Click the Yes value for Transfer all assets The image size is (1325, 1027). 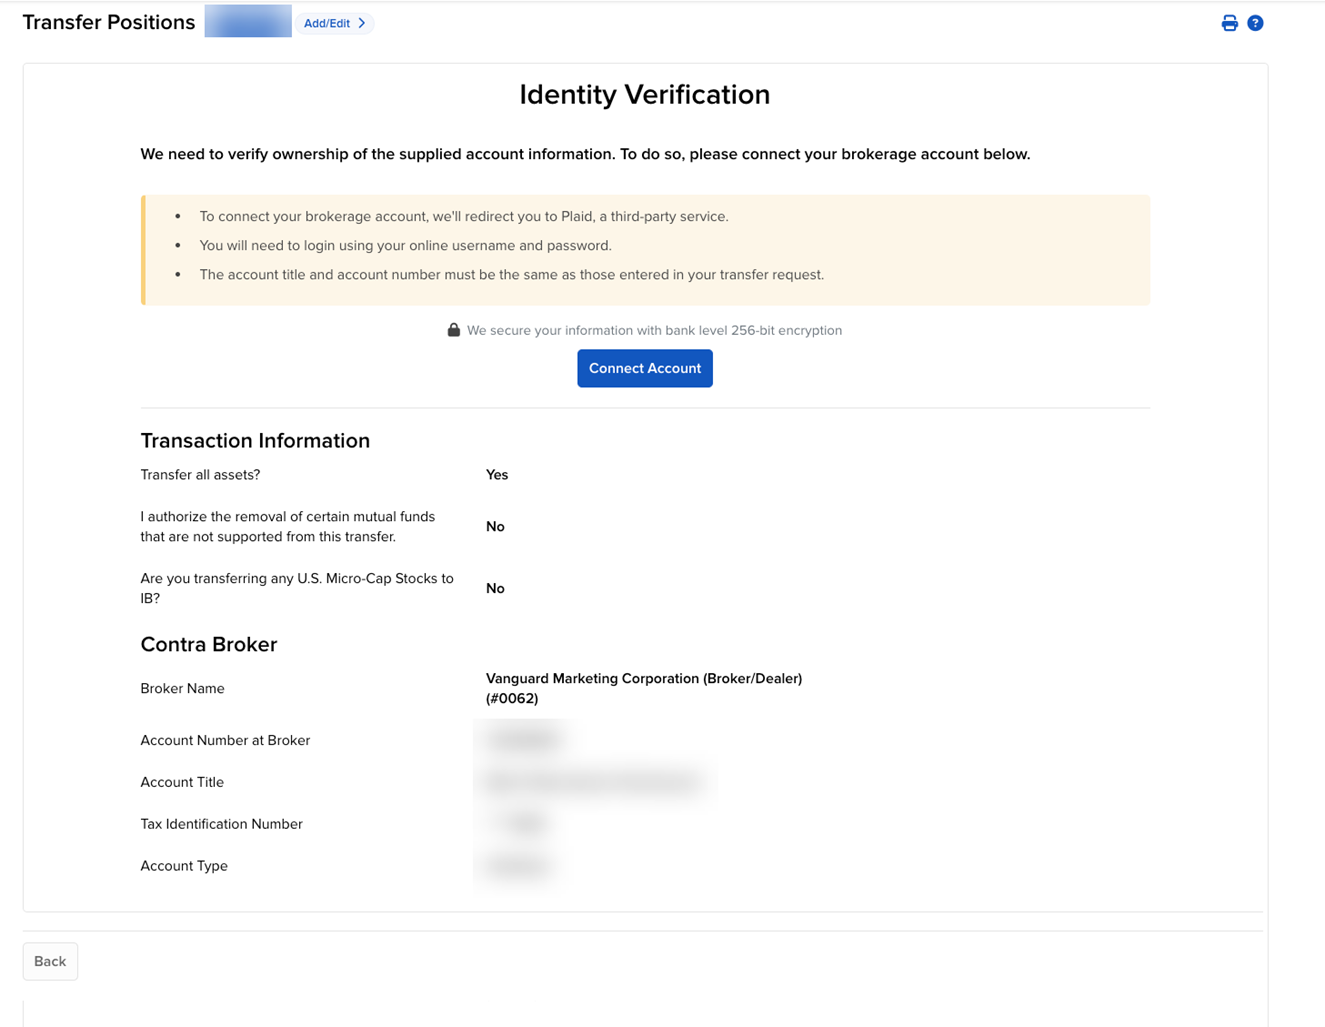[496, 474]
